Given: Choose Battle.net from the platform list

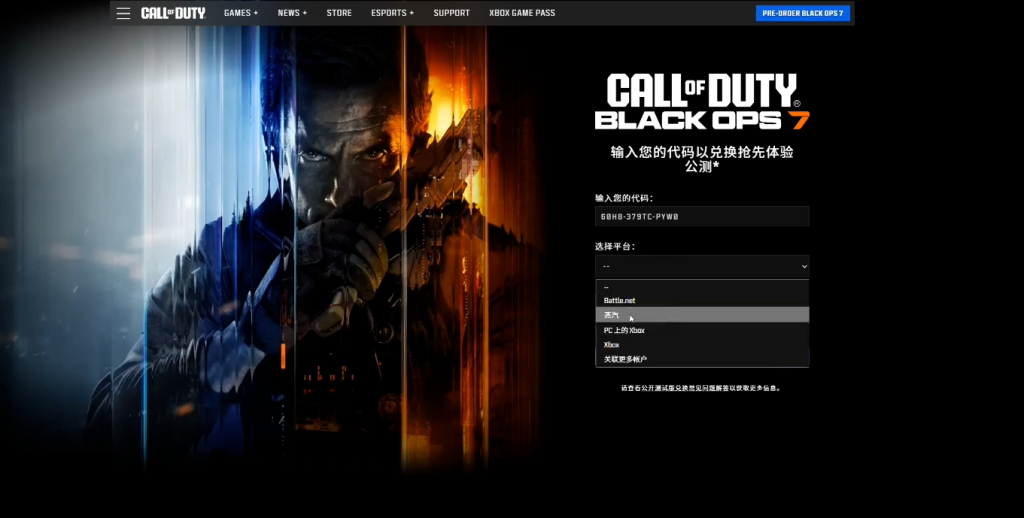Looking at the screenshot, I should point(620,300).
